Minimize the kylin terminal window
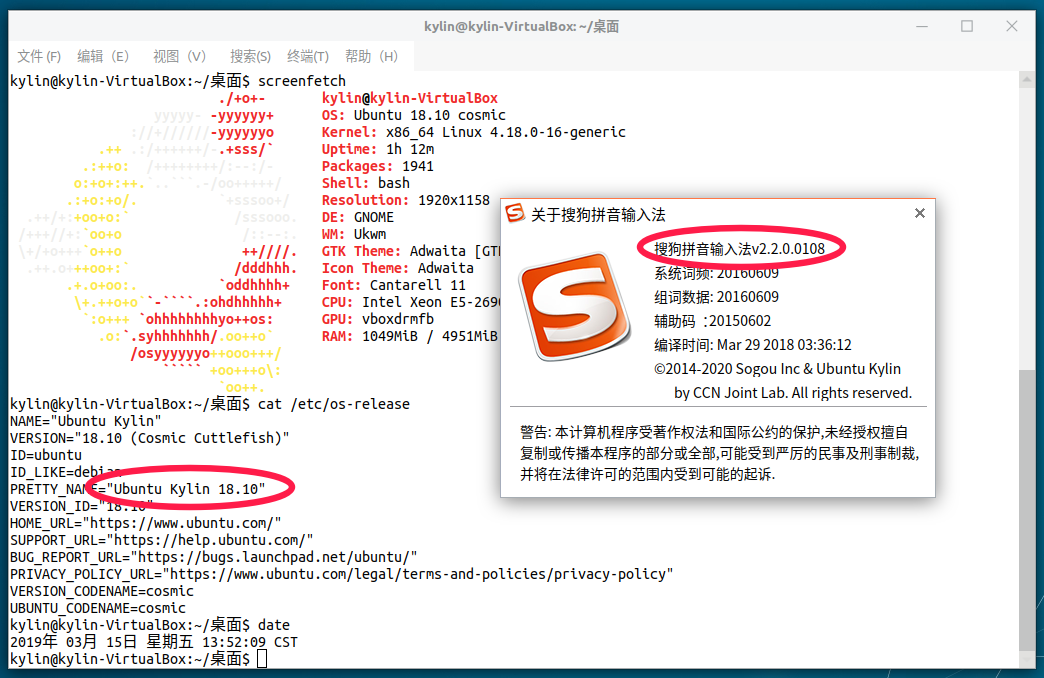Image resolution: width=1044 pixels, height=678 pixels. tap(922, 27)
